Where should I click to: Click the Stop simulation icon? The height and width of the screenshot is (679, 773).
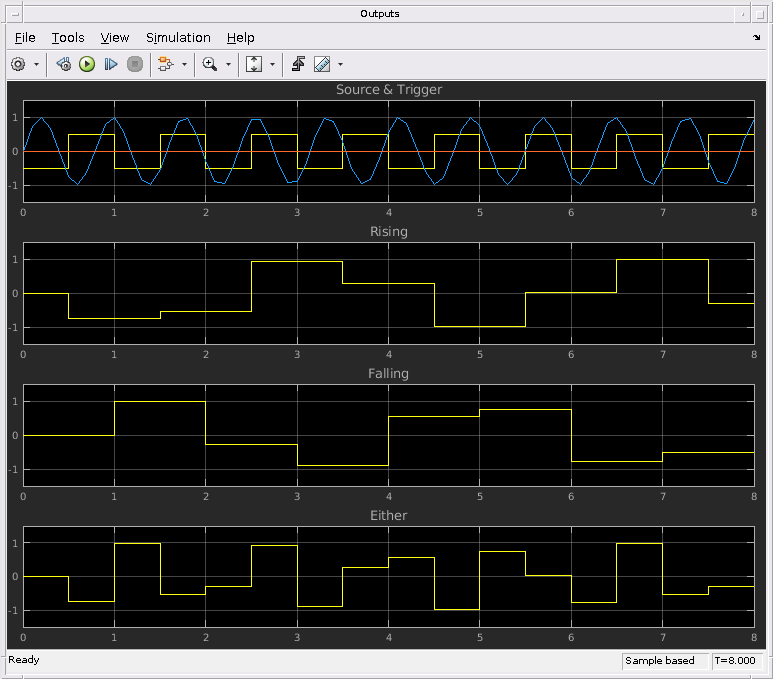[135, 64]
